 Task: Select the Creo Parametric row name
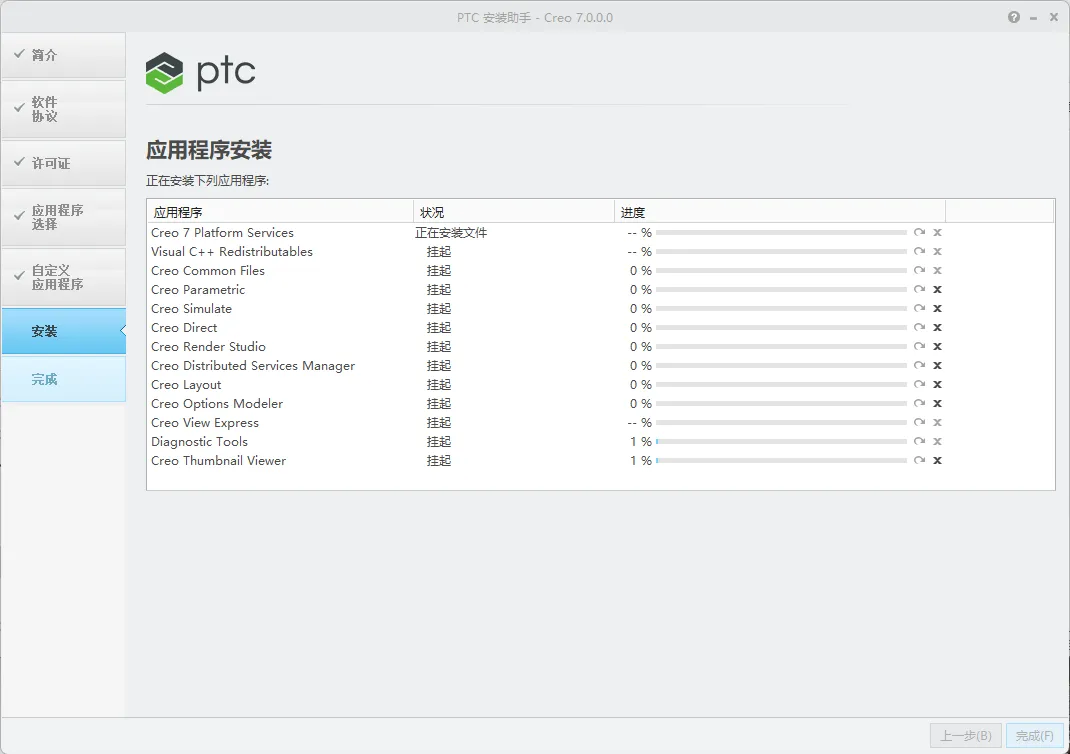(198, 289)
